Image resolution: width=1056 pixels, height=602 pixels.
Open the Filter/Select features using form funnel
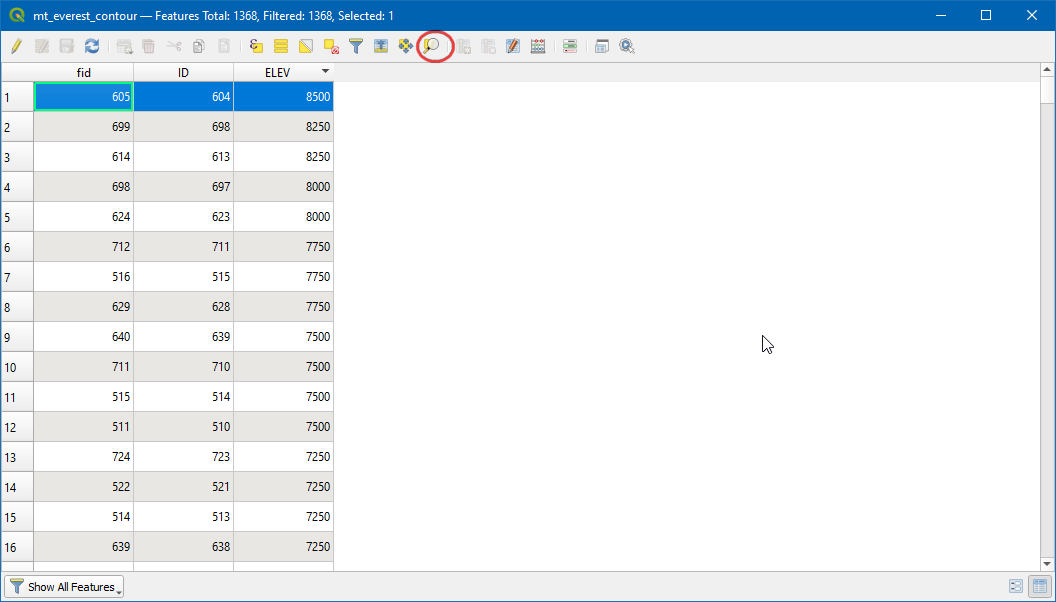356,46
